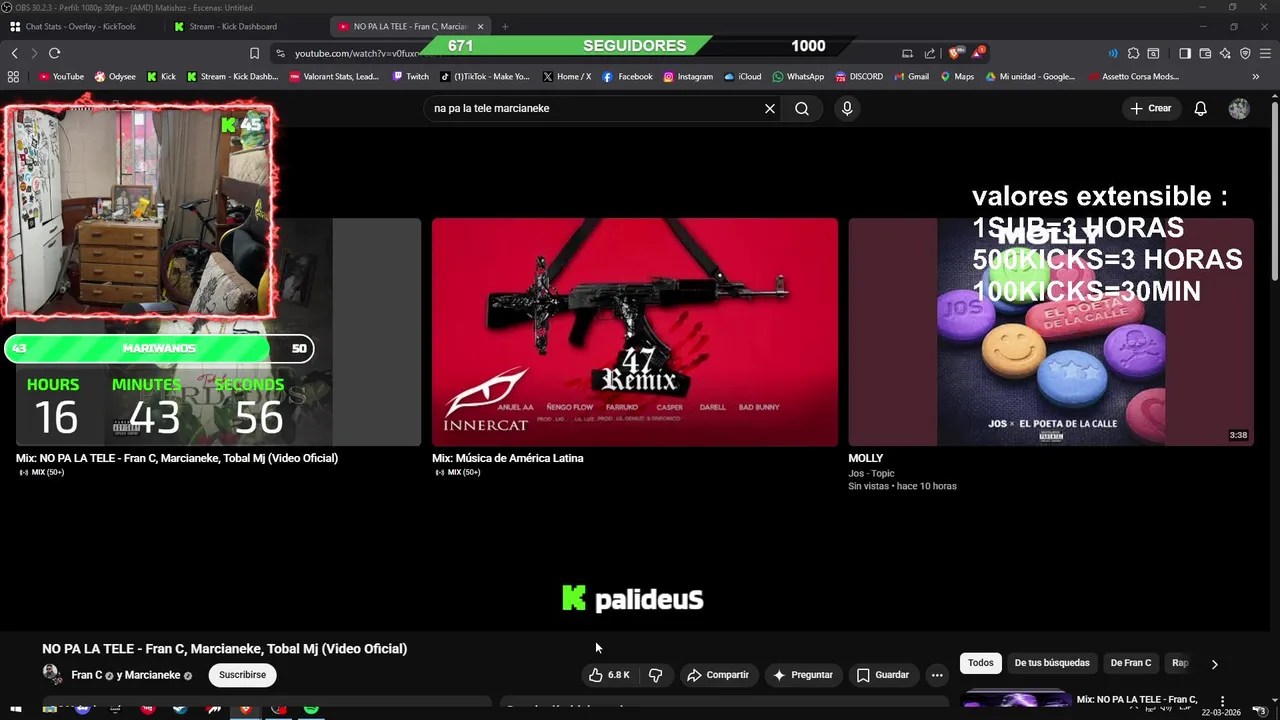This screenshot has height=720, width=1280.
Task: Toggle the browser sidebar panel icon
Action: tap(1185, 53)
